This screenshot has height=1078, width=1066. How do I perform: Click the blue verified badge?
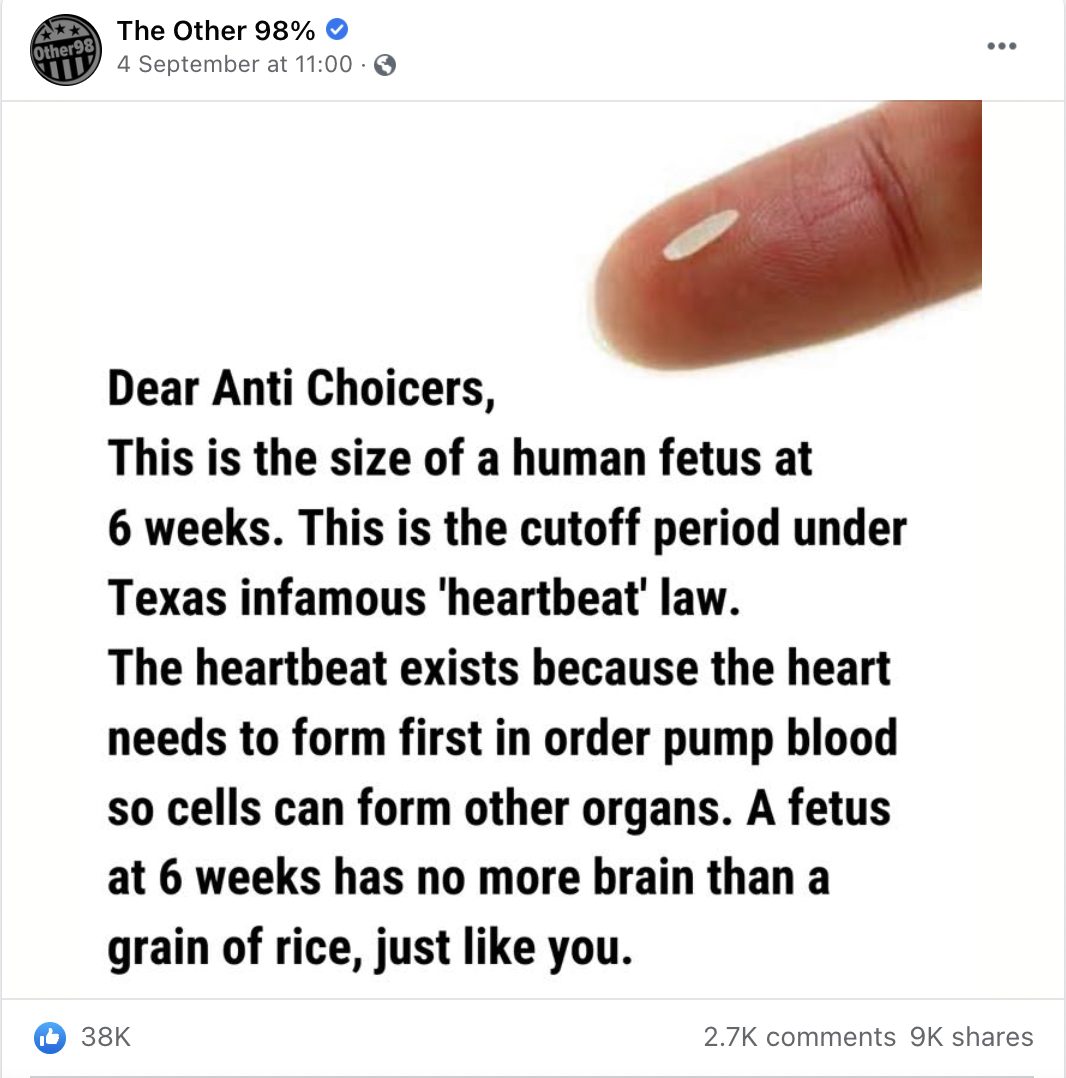(338, 31)
